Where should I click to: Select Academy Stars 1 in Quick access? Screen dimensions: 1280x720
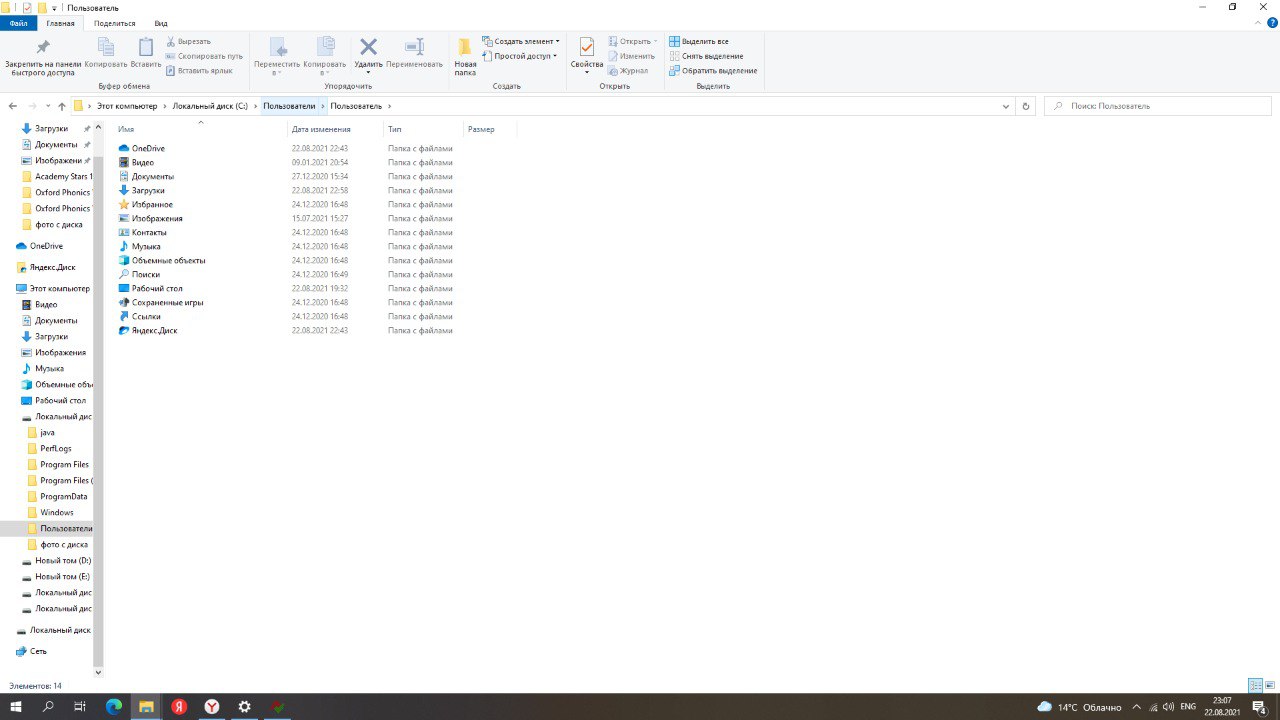coord(63,176)
